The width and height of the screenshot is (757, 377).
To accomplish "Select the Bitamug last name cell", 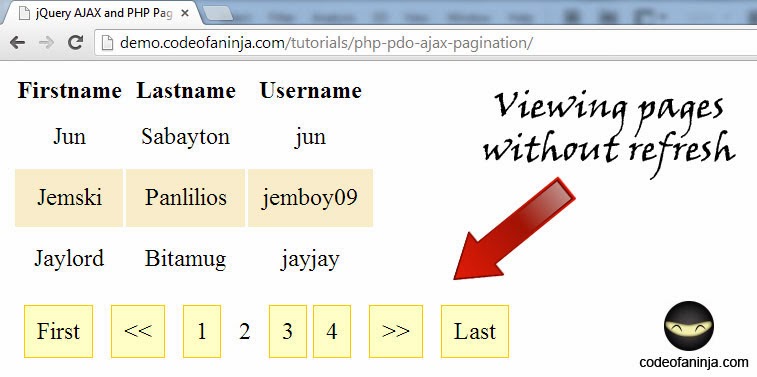I will pyautogui.click(x=185, y=258).
